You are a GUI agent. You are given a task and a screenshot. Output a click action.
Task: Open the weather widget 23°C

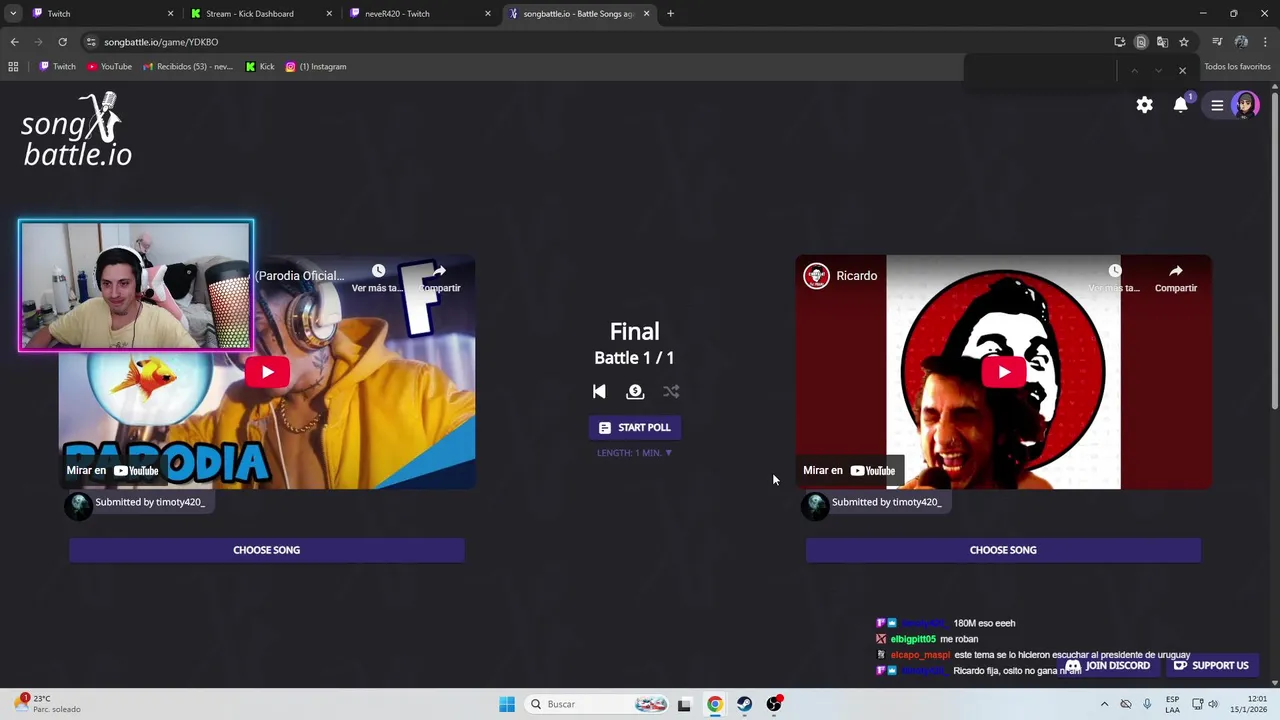(x=48, y=704)
